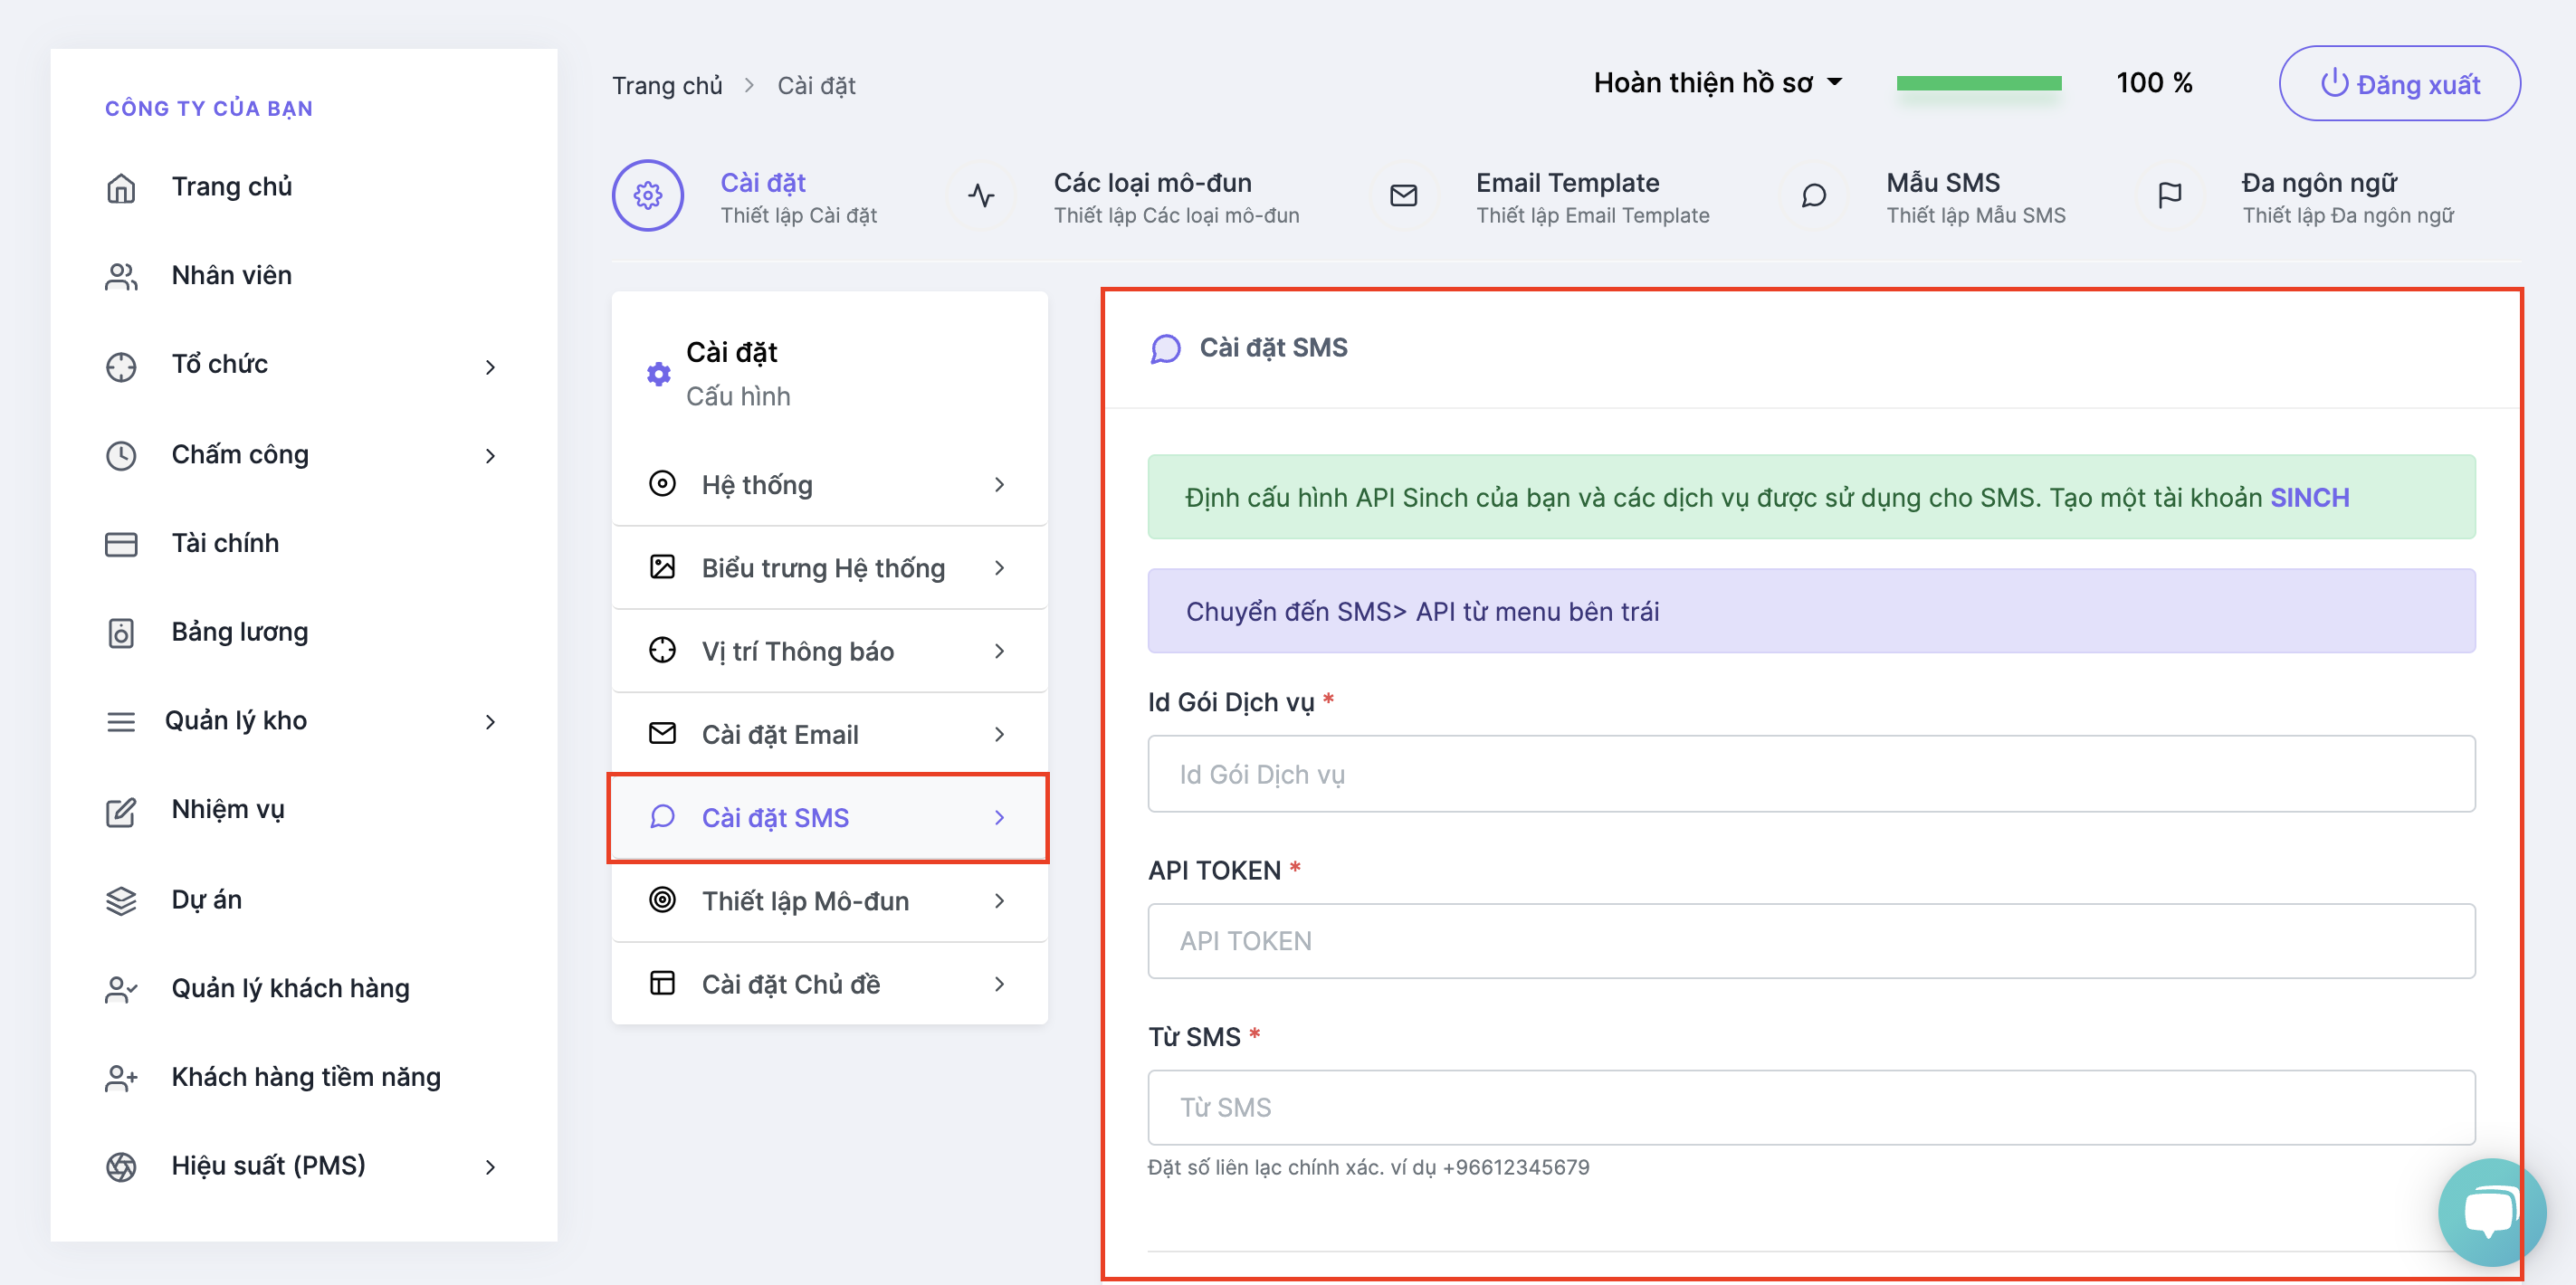The width and height of the screenshot is (2576, 1285).
Task: Click the Nhiệm vụ edit icon
Action: [x=121, y=811]
